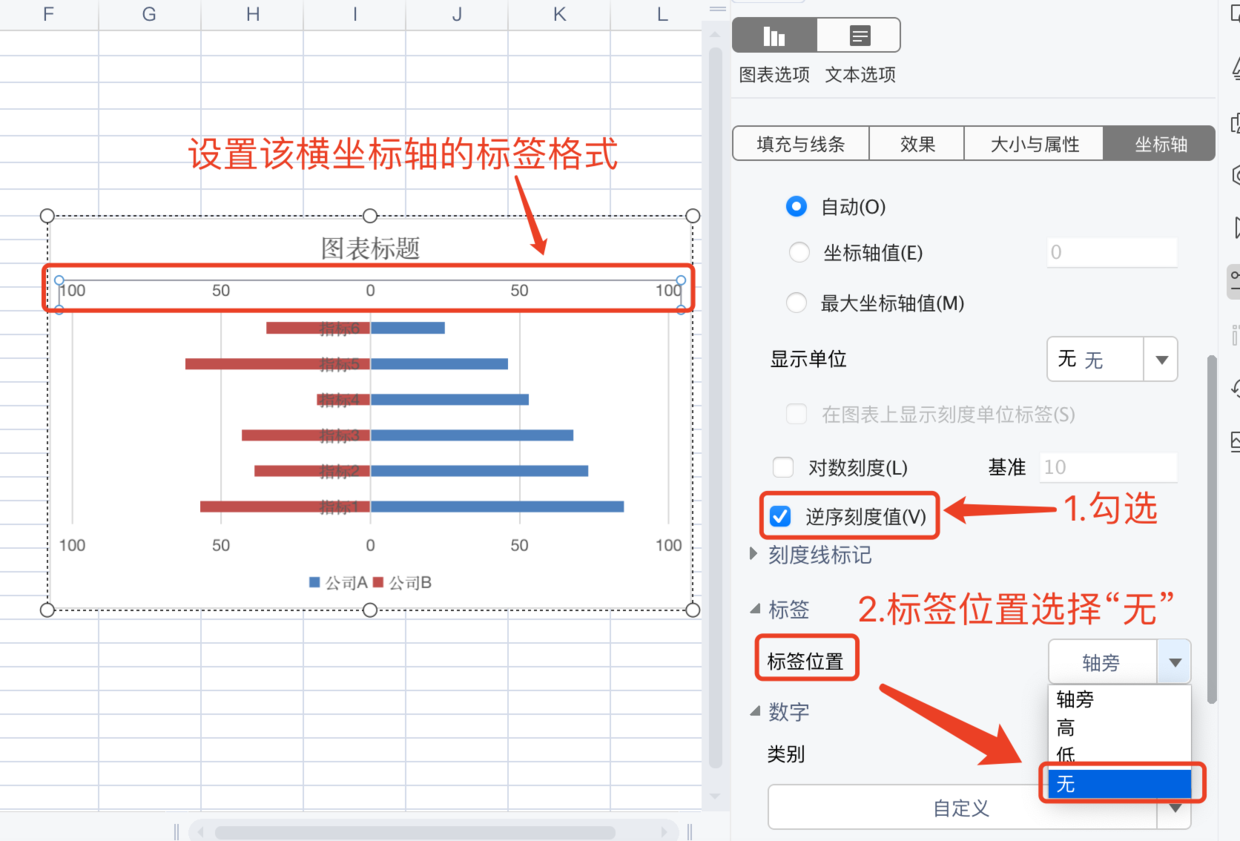
Task: Uncheck the 逆序刻度值(V) checkbox
Action: pyautogui.click(x=781, y=517)
